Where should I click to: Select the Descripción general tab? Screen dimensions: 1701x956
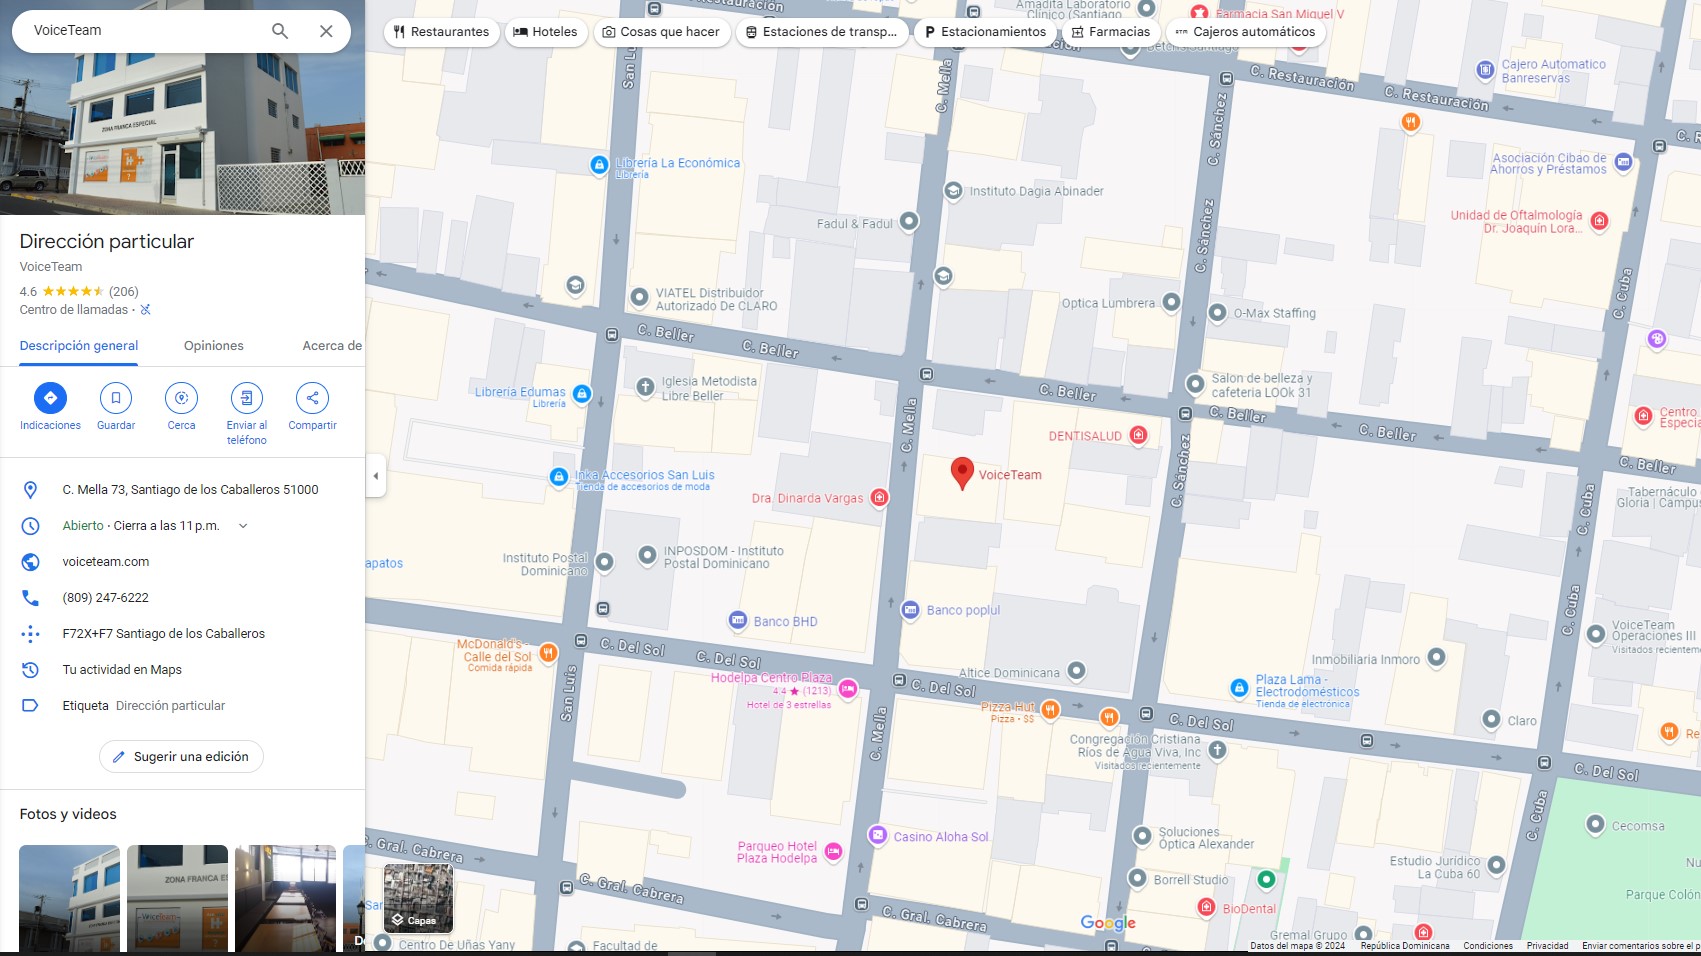(79, 346)
